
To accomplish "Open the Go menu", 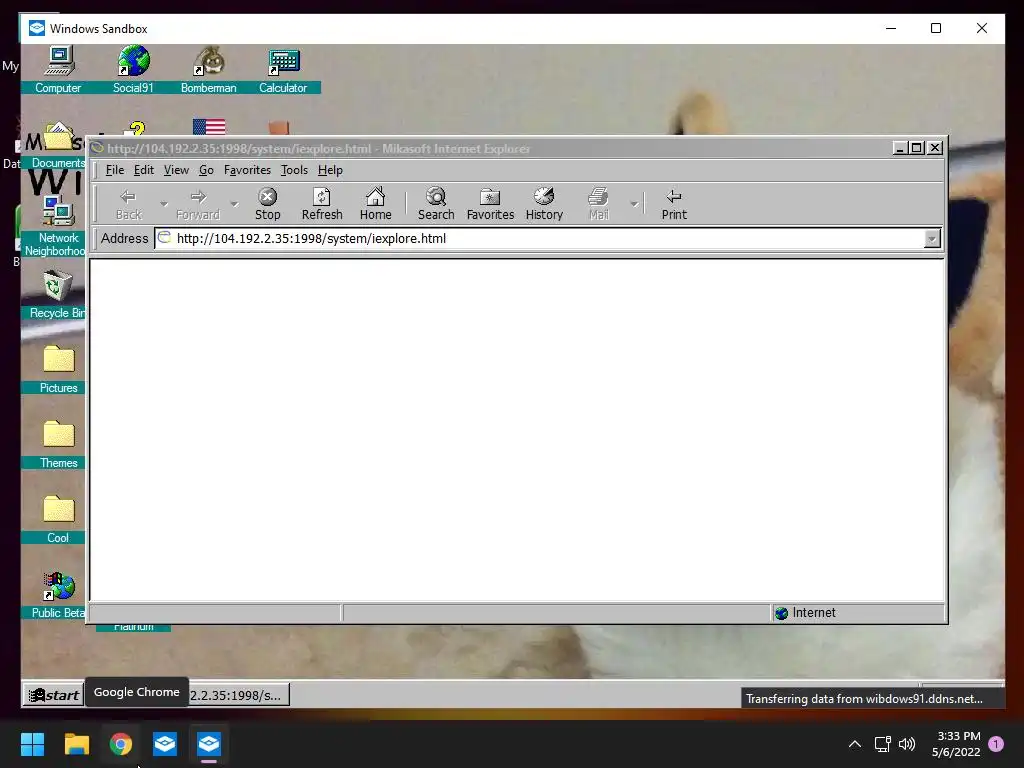I will (206, 170).
